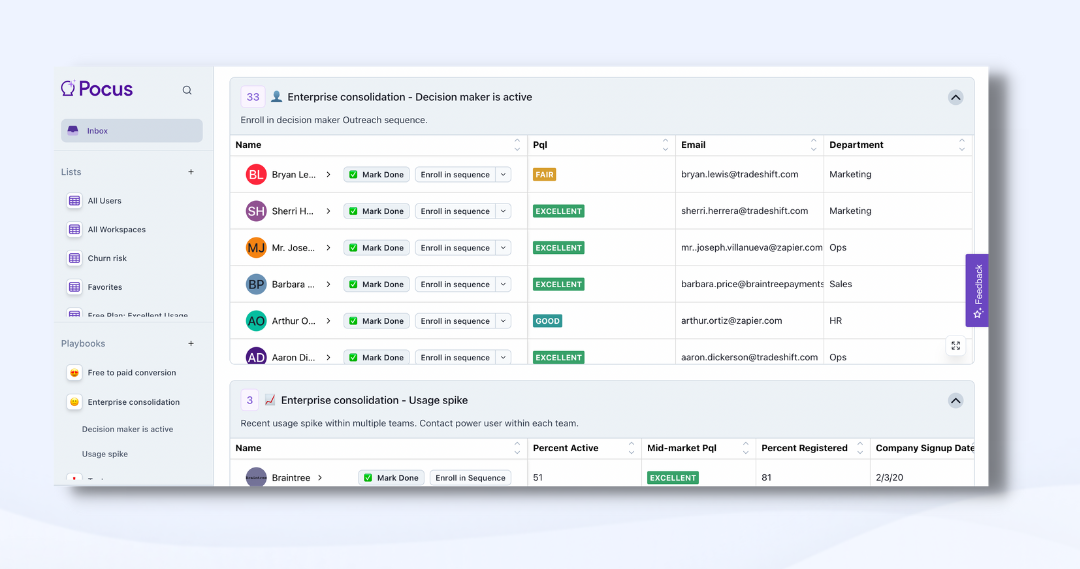
Task: Open the sidebar search icon
Action: [187, 90]
